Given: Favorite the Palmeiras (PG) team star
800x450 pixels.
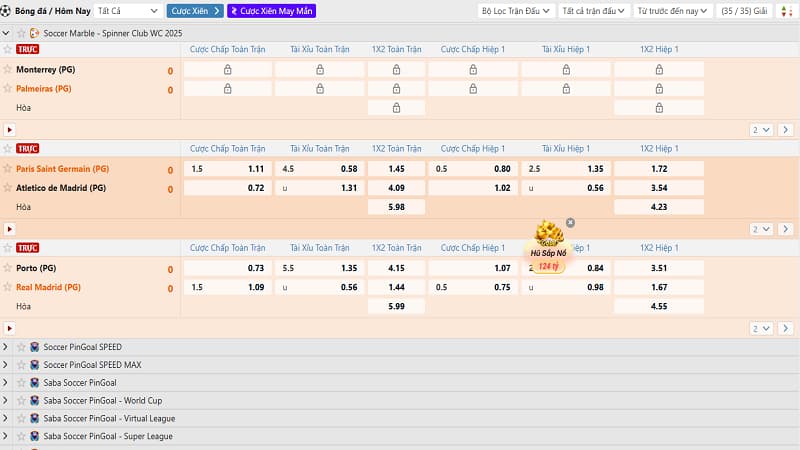Looking at the screenshot, I should click(7, 88).
